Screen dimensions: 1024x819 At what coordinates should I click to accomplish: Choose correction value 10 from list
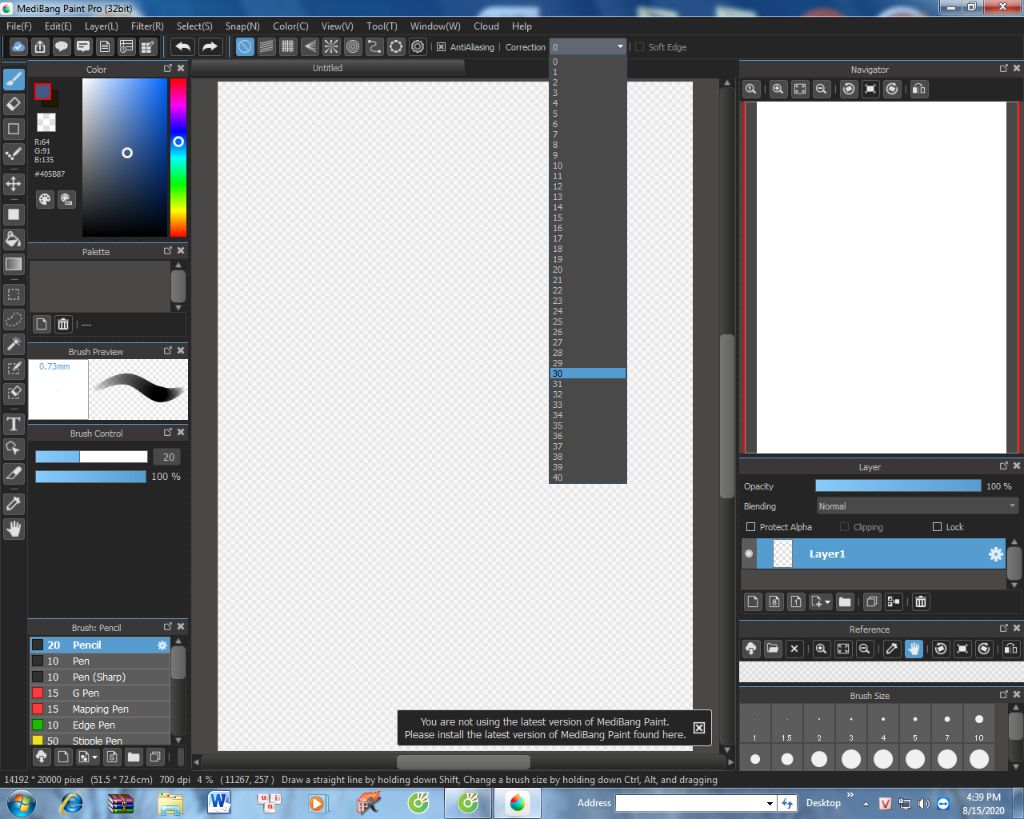point(588,166)
